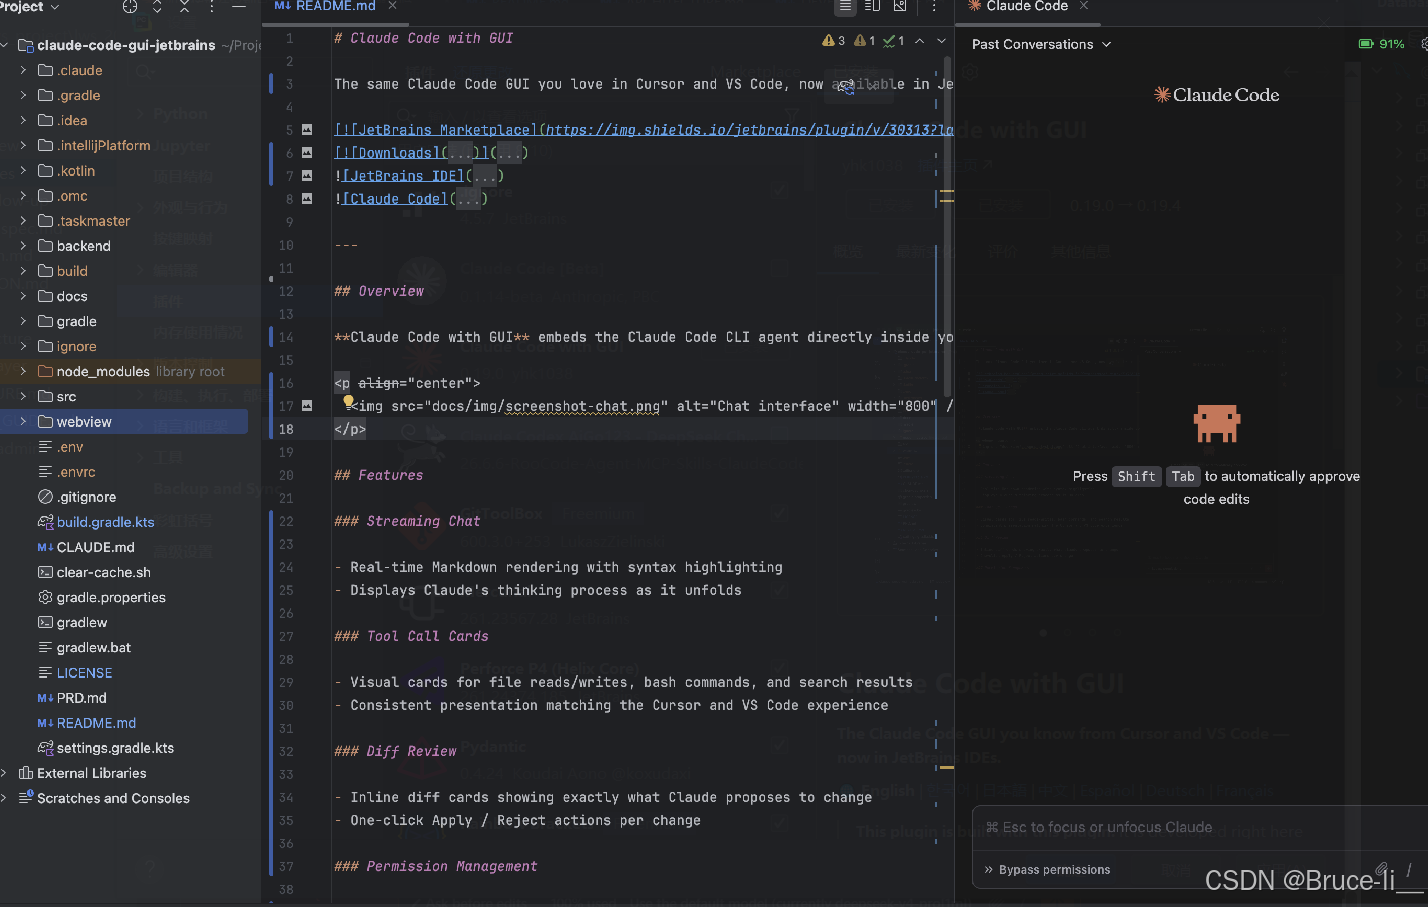Jump to next highlighted problem arrow

point(941,41)
